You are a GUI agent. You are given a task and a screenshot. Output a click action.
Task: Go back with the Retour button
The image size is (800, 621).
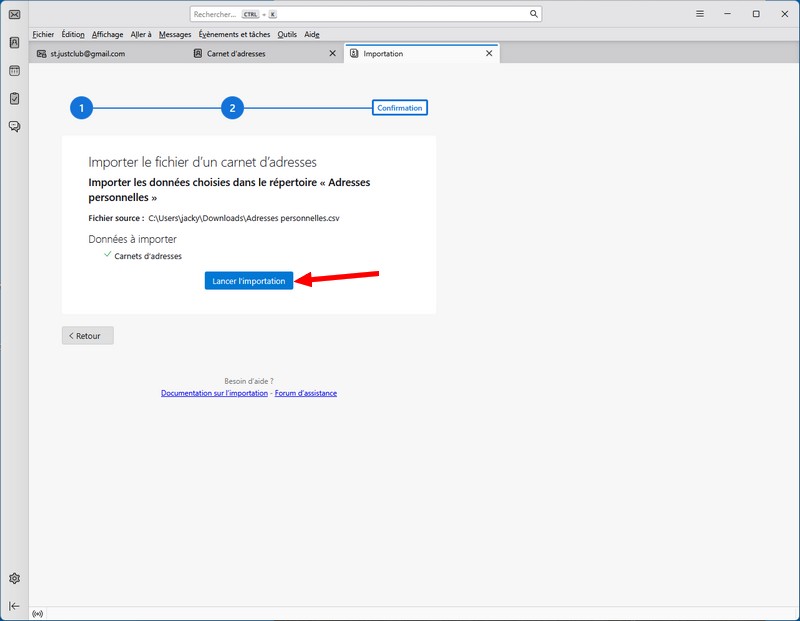88,336
